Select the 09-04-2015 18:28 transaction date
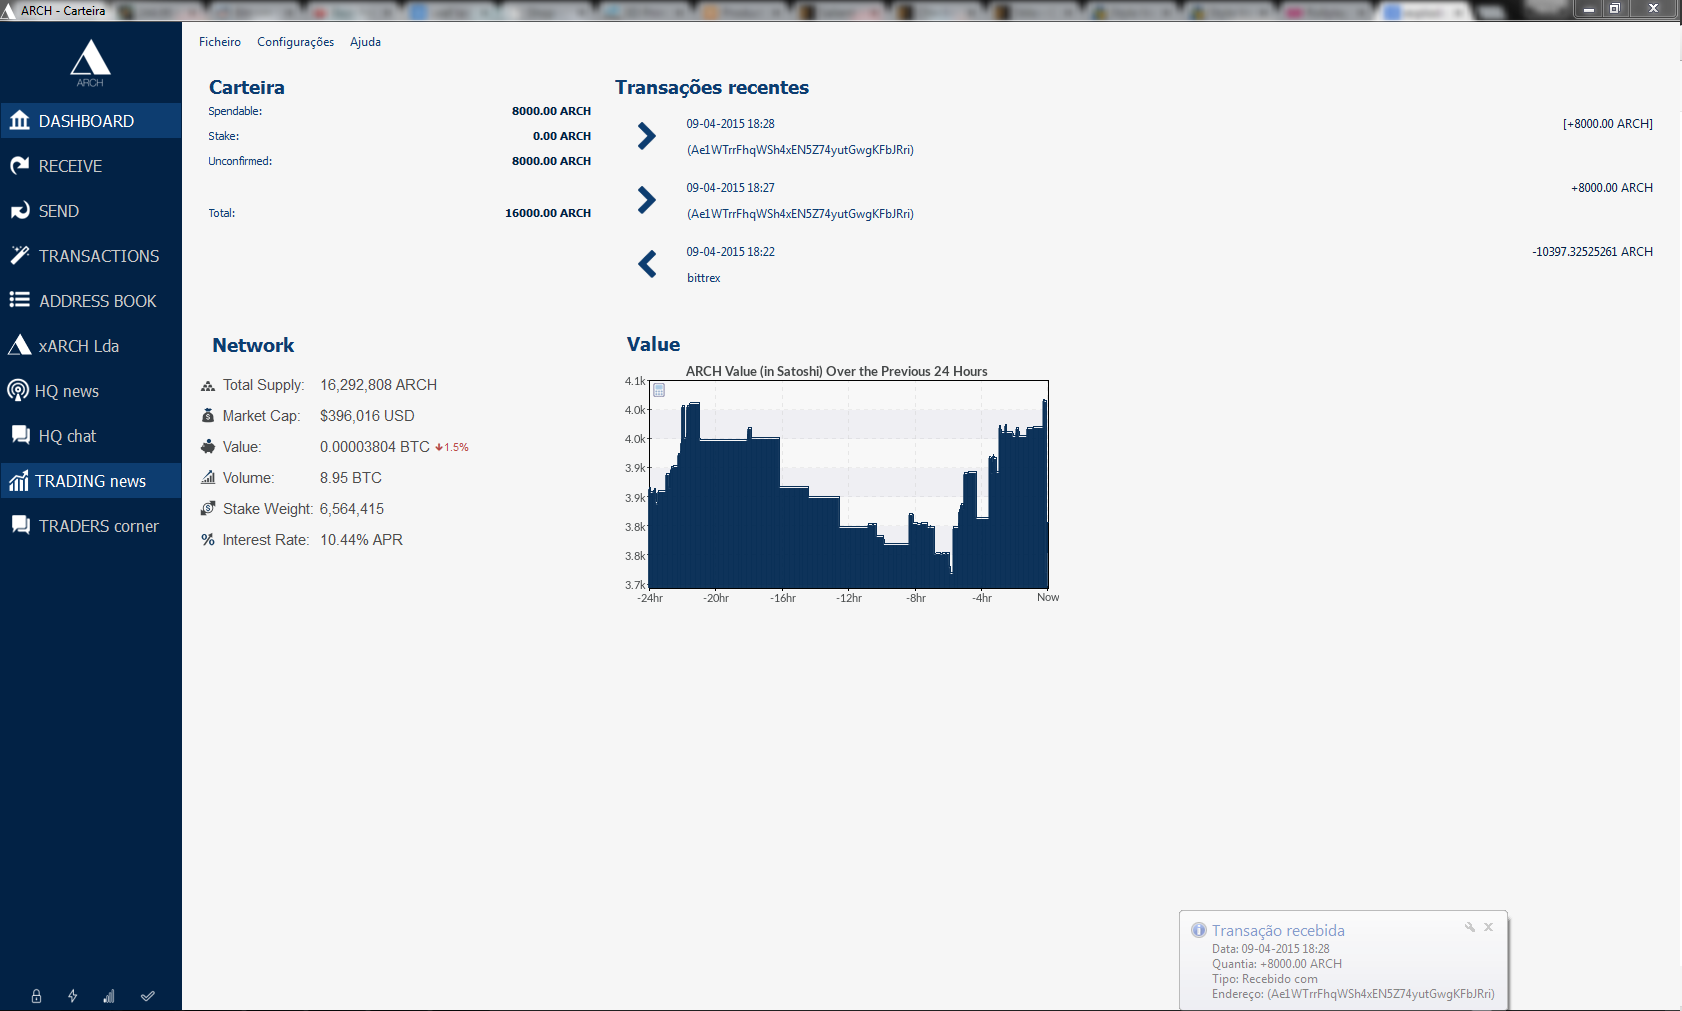 pos(731,124)
